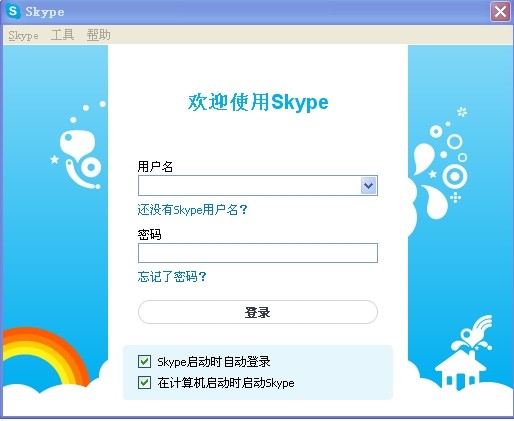Toggle Skype启动时自动登录 checkbox
Screen dimensions: 514x421
[144, 361]
